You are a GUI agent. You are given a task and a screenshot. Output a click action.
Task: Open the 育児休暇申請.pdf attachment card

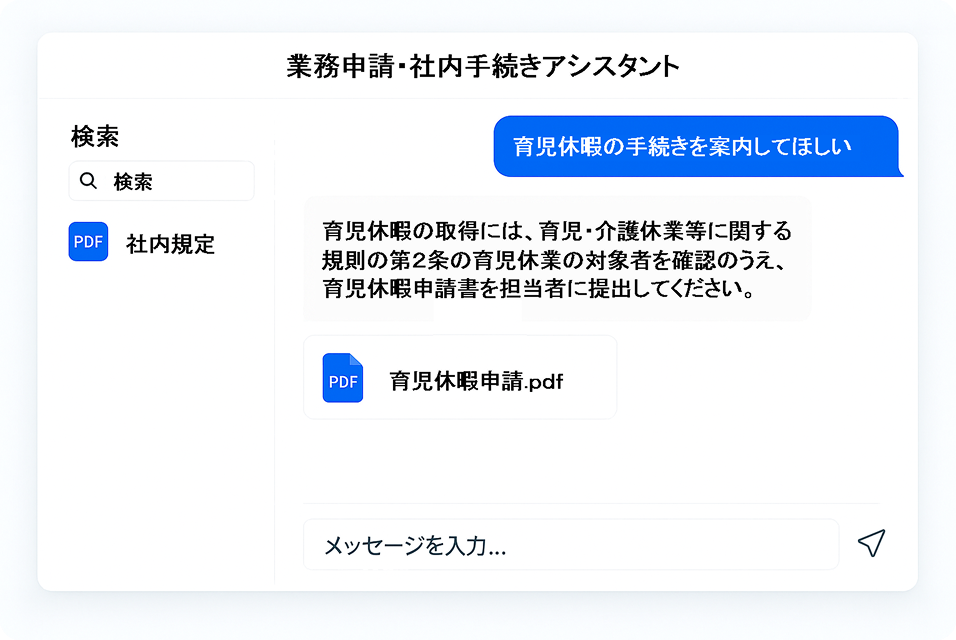460,377
